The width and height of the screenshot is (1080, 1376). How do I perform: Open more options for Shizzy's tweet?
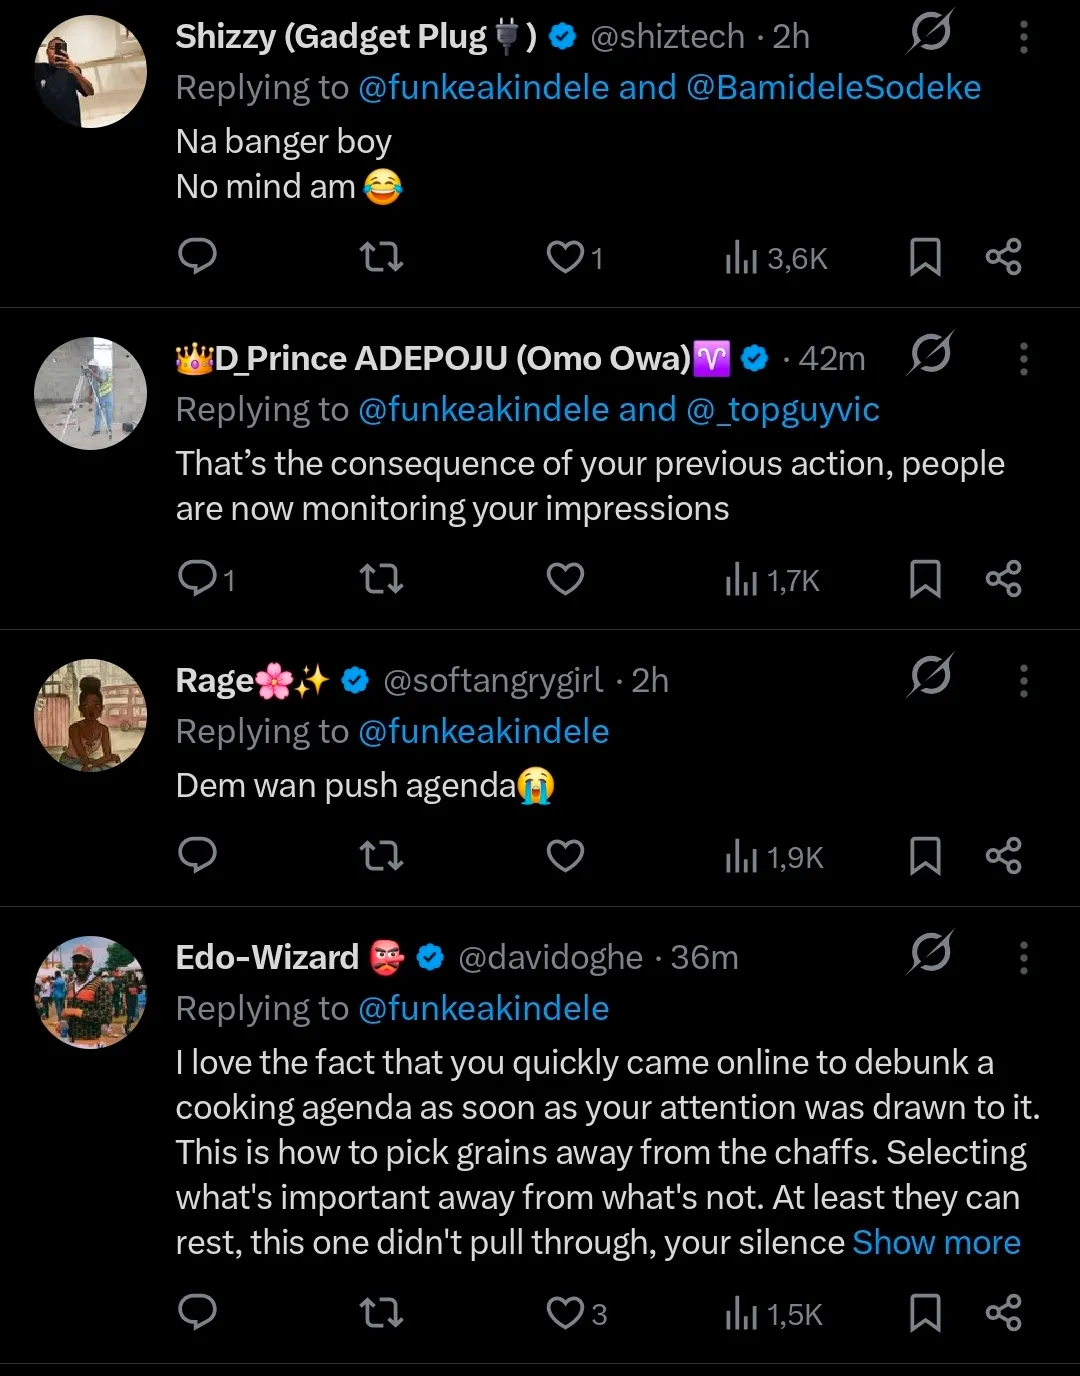click(x=1023, y=37)
